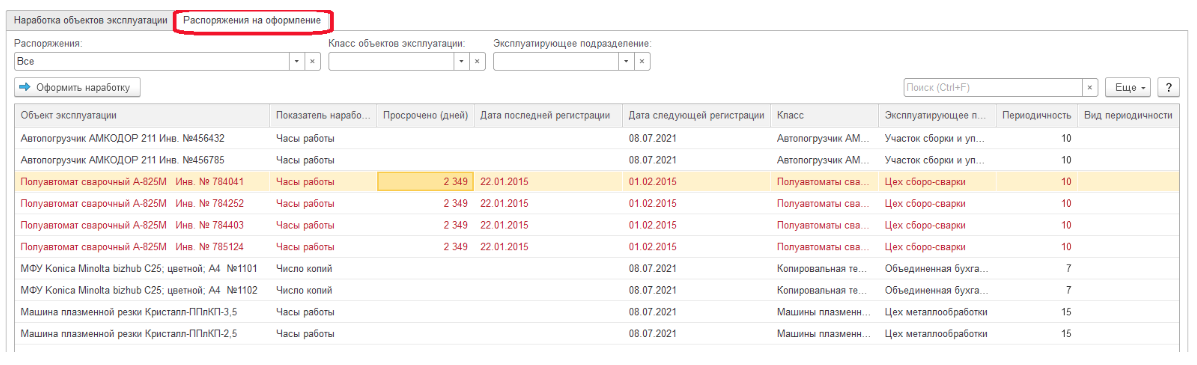Click Объединенная бухга... in МФУ №1101 row
This screenshot has width=1197, height=365.
(x=936, y=269)
